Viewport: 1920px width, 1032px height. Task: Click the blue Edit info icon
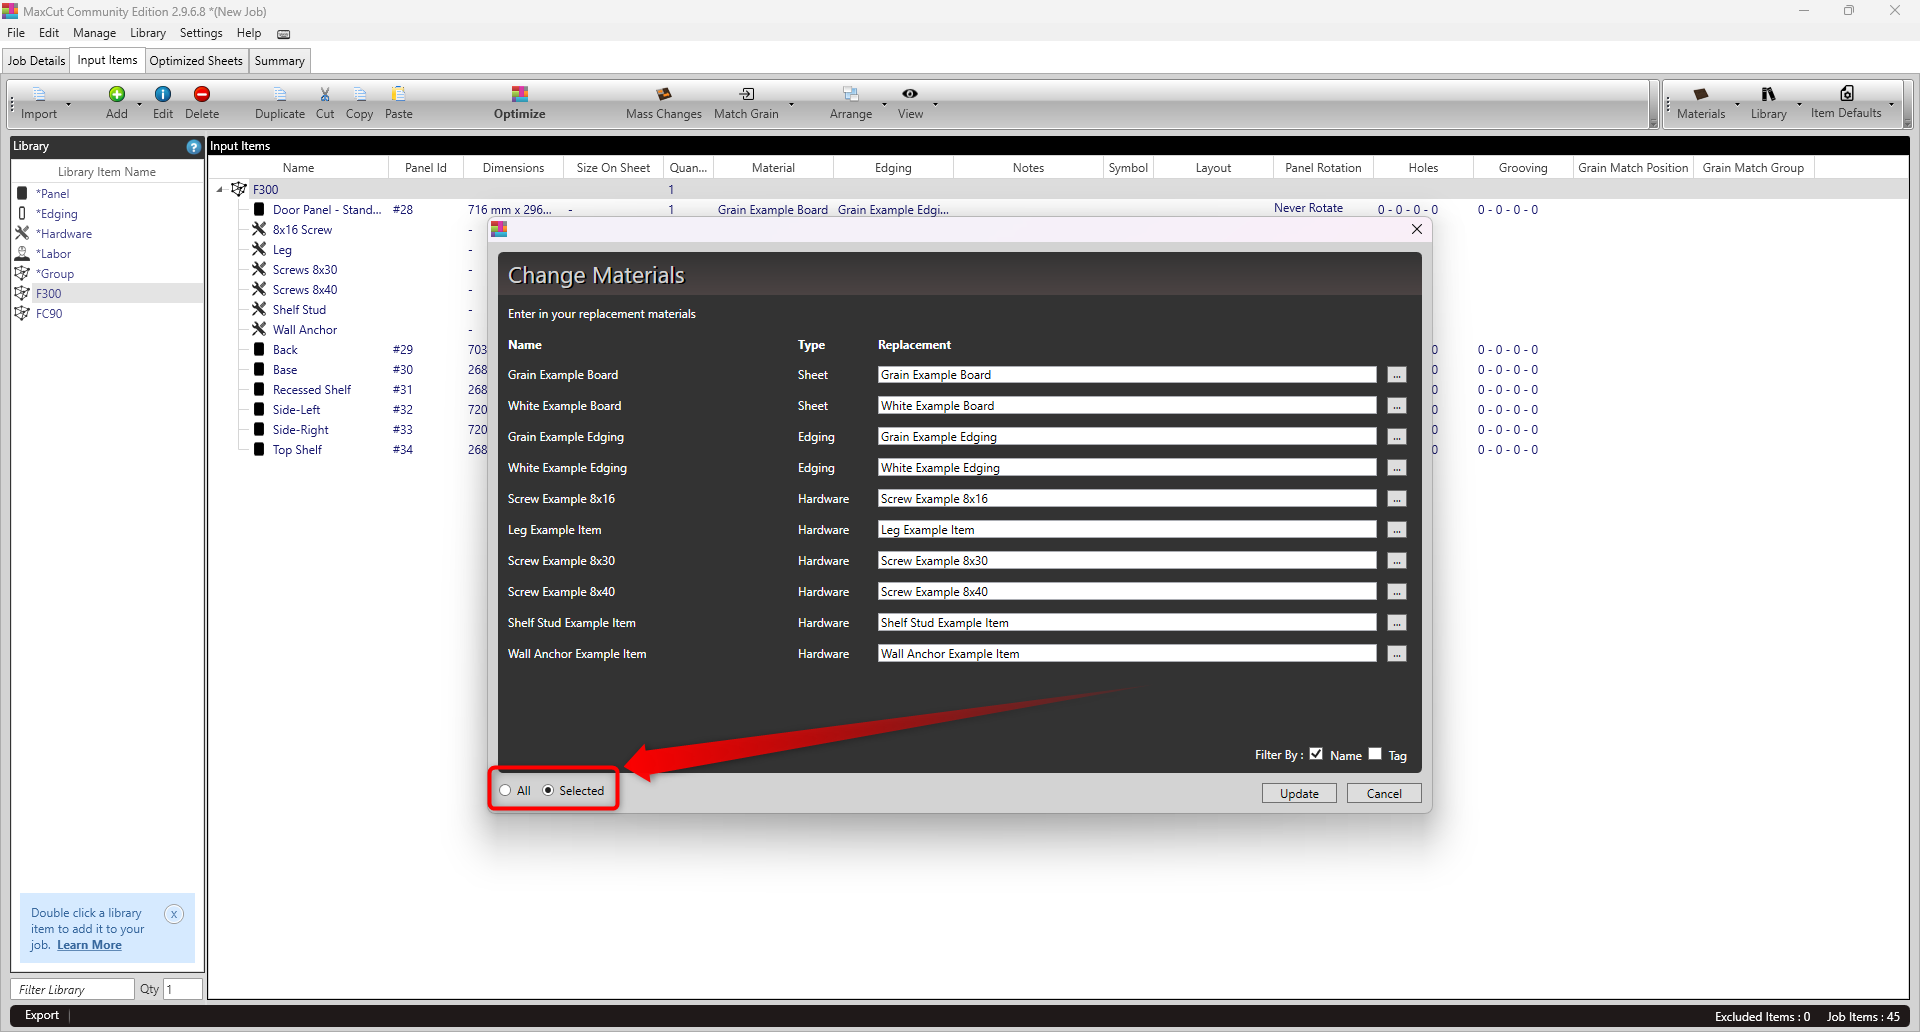163,94
